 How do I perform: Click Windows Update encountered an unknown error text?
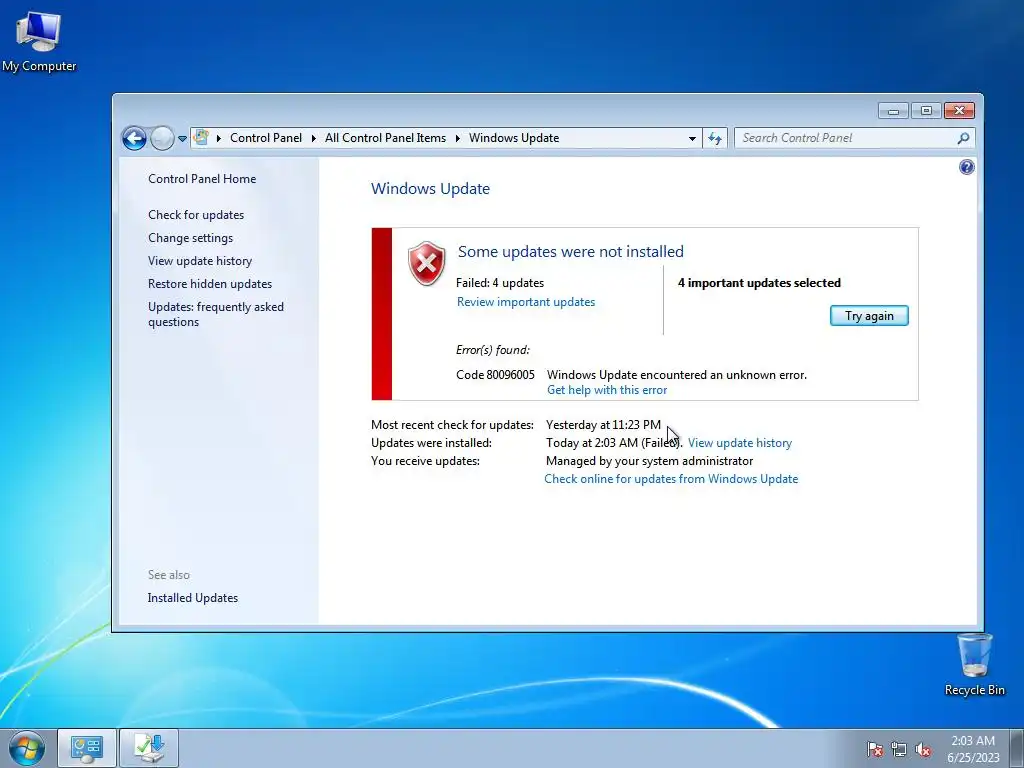[x=677, y=375]
